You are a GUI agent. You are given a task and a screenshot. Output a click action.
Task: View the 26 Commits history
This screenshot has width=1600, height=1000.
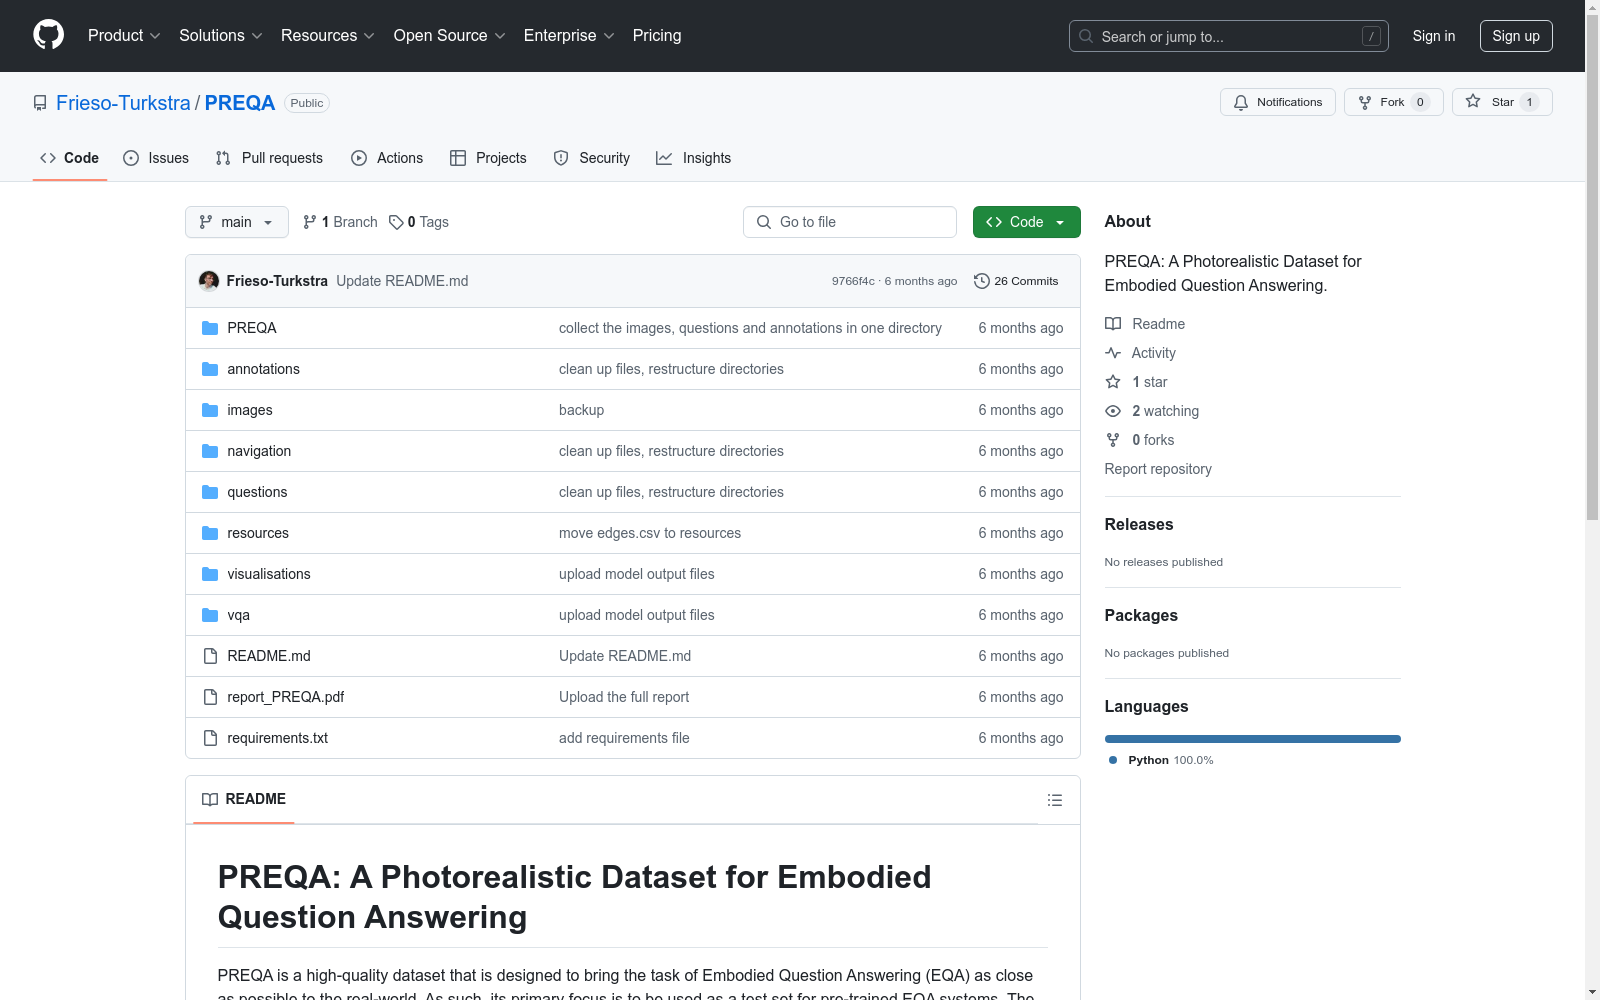click(x=1016, y=281)
